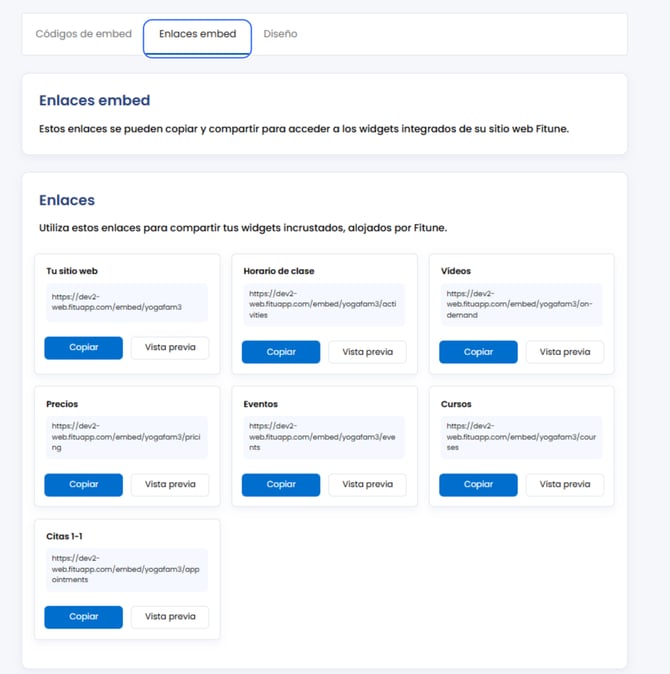Copy the Tu sitio web link

coord(83,347)
